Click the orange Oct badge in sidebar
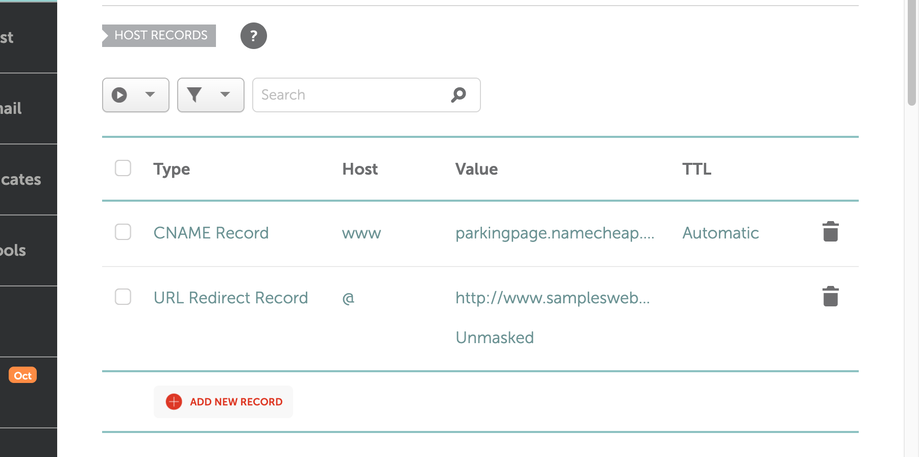919x457 pixels. [x=23, y=375]
